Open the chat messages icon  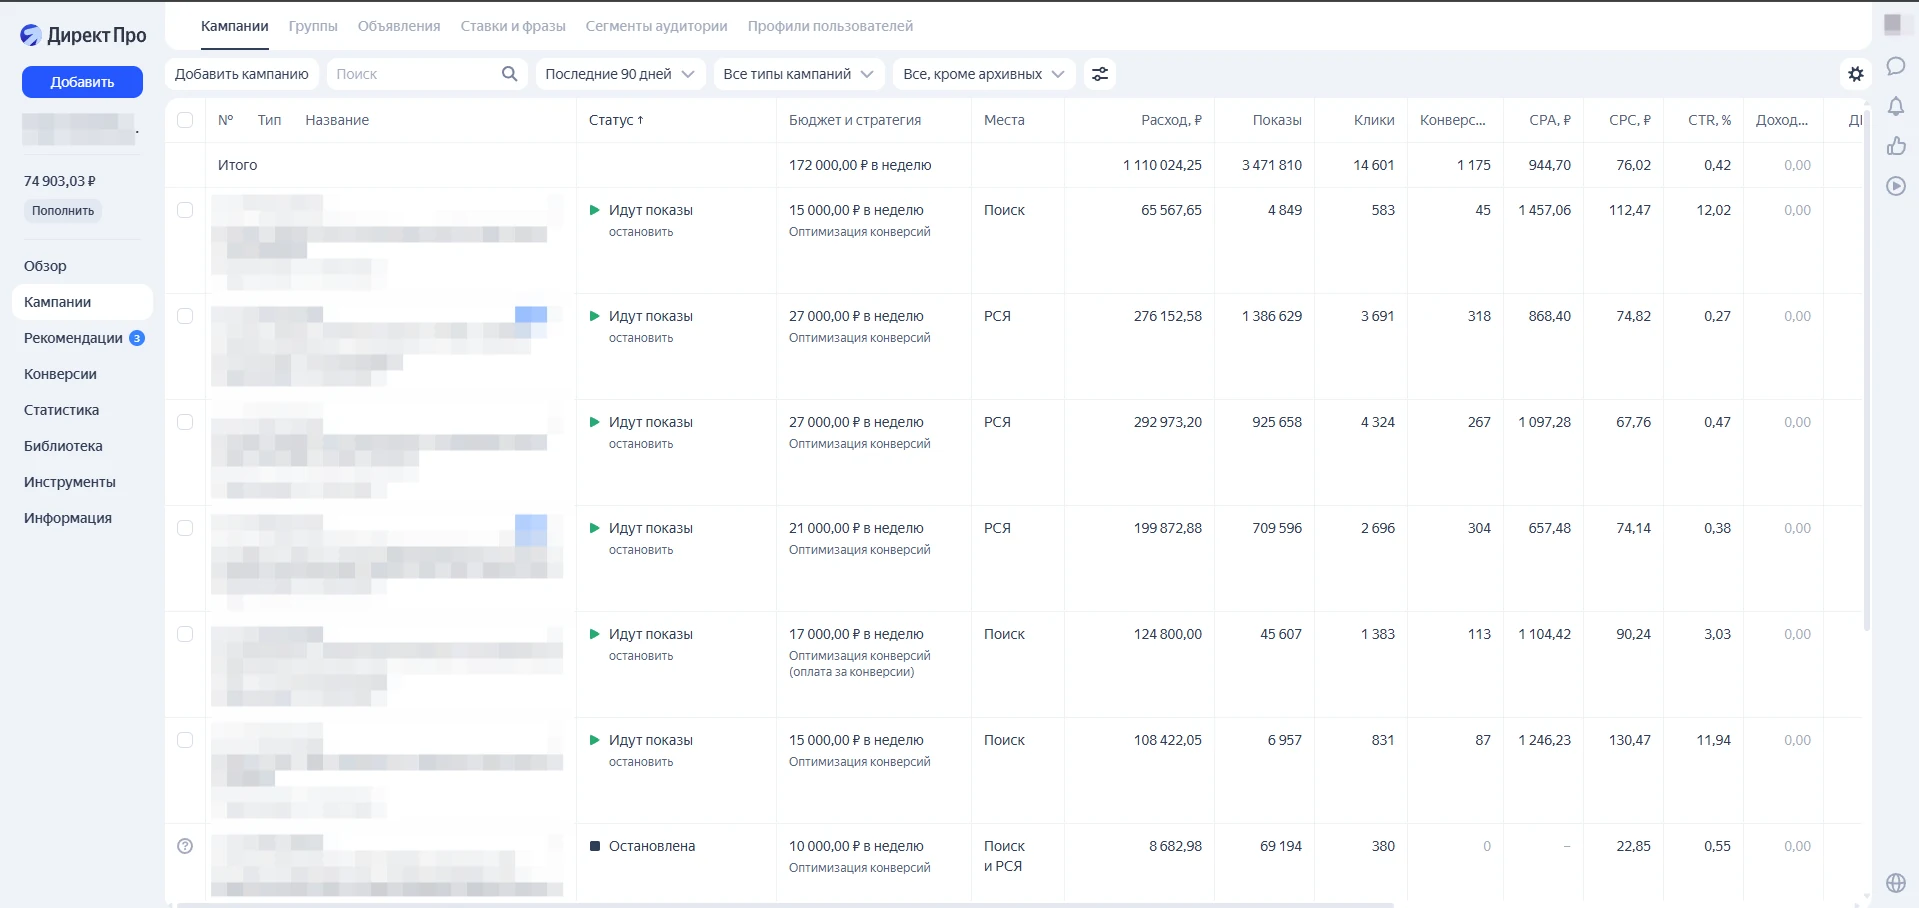[x=1895, y=67]
